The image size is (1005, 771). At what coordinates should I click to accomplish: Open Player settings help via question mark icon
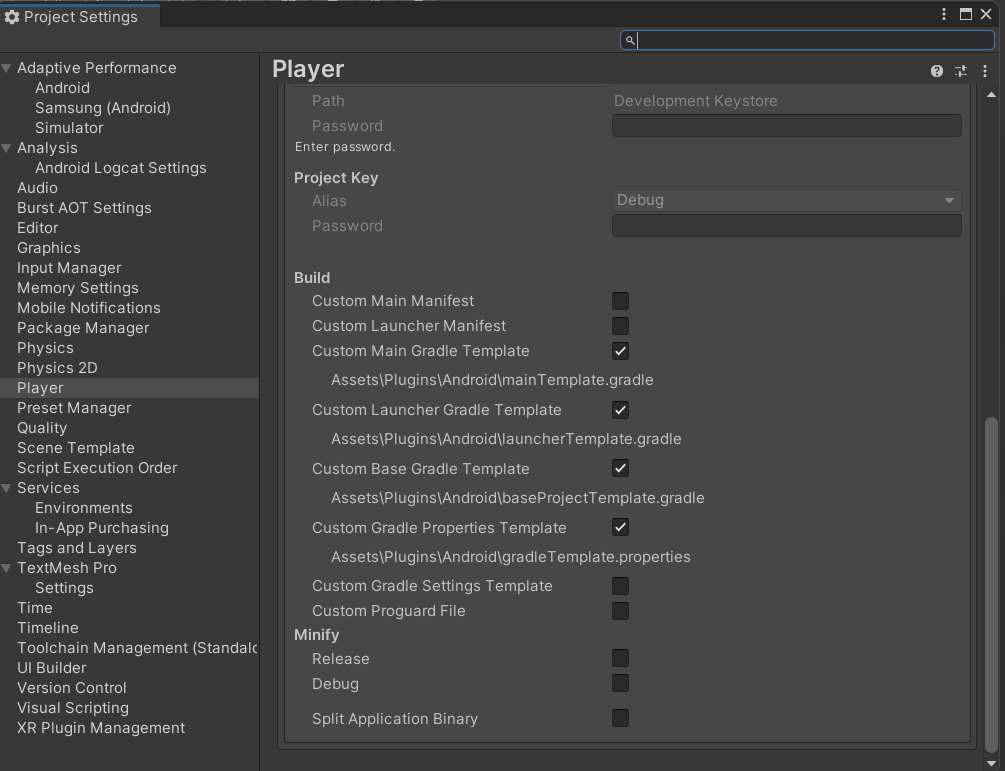pyautogui.click(x=936, y=71)
